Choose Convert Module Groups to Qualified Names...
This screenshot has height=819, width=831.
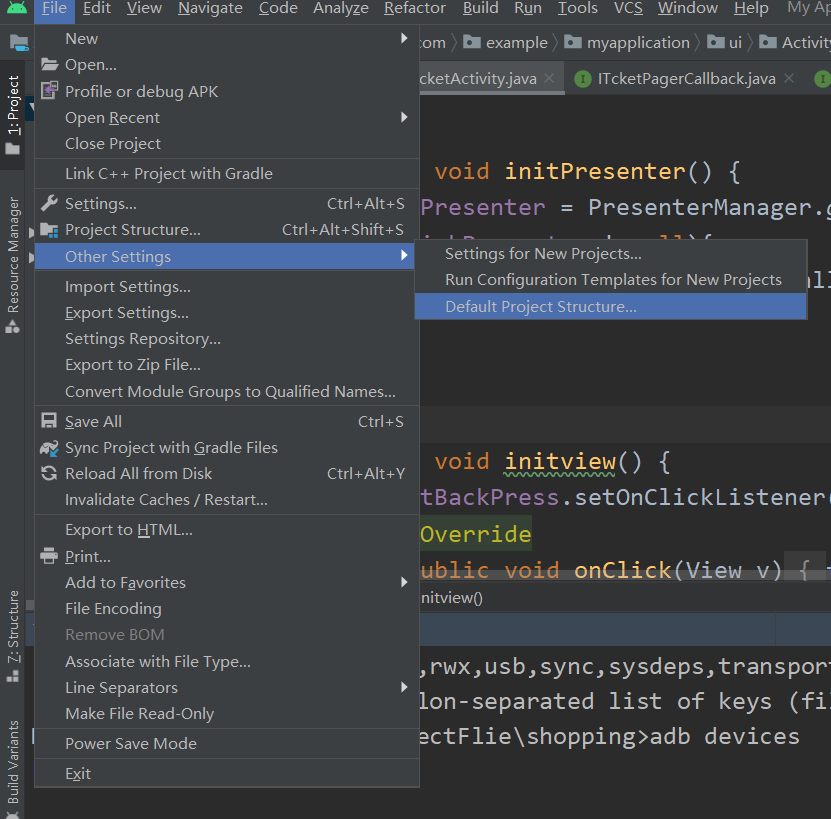click(x=227, y=391)
